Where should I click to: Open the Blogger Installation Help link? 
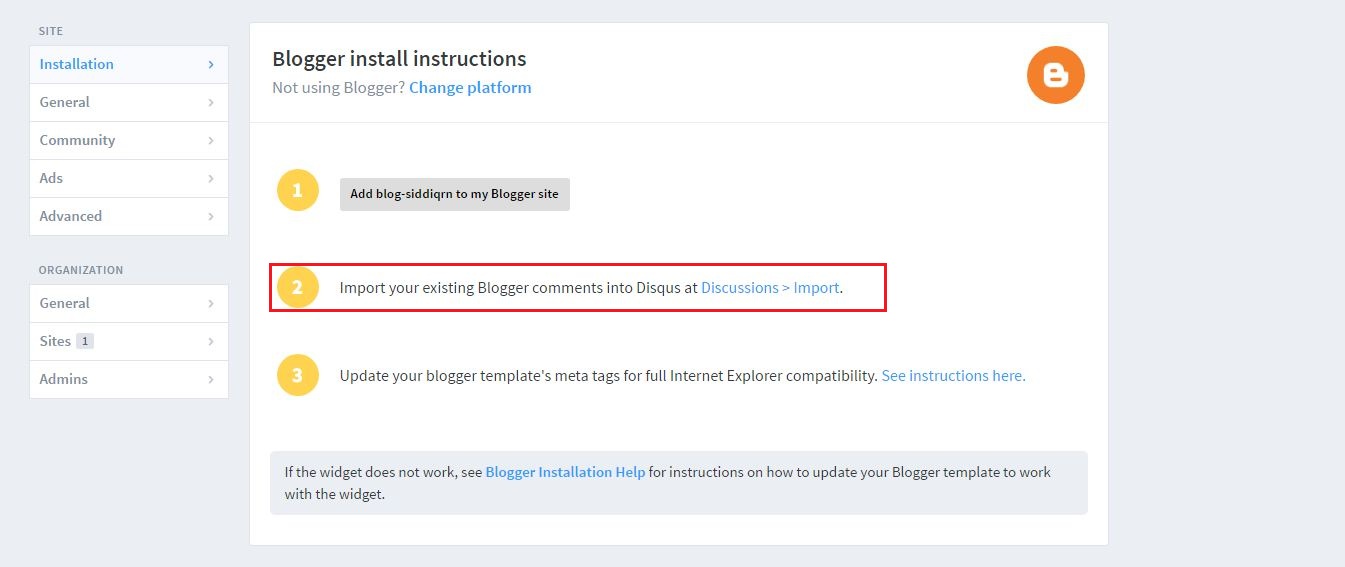565,472
